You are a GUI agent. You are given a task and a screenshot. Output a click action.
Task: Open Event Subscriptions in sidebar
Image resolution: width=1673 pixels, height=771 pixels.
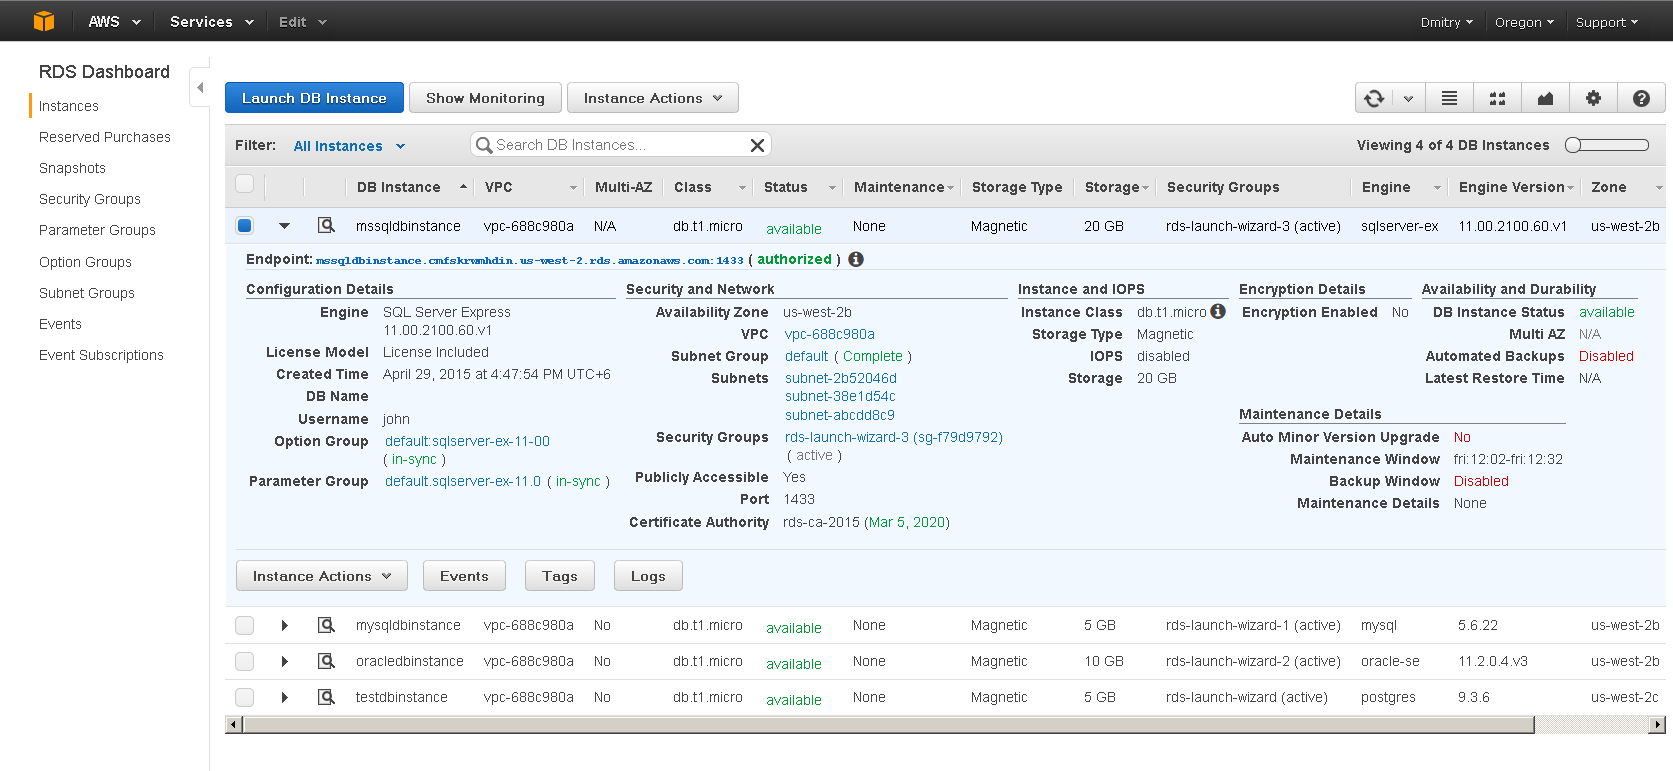coord(101,355)
